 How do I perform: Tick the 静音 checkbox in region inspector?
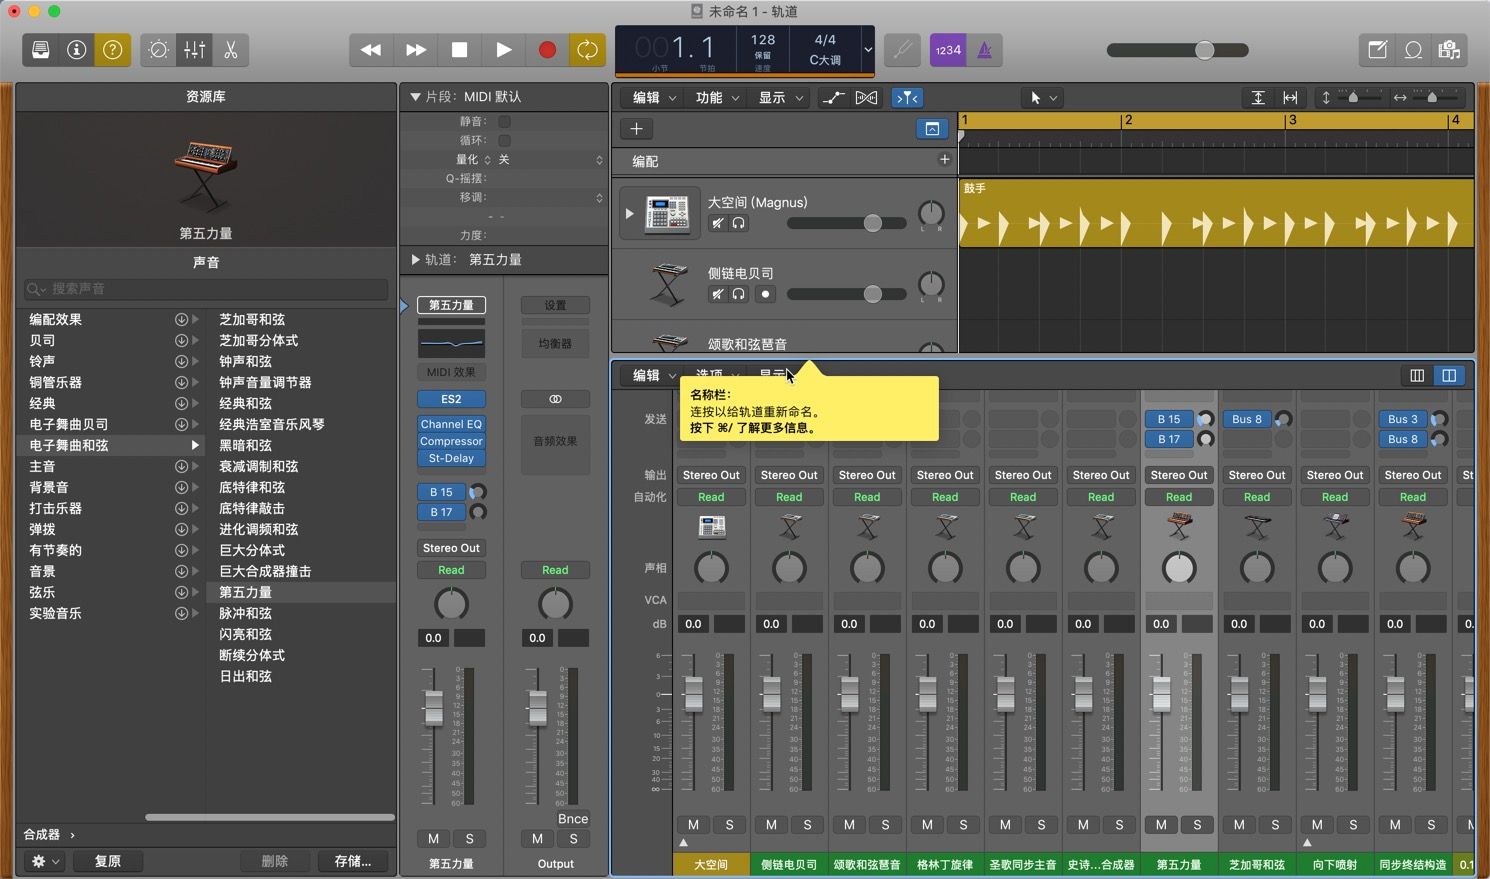504,121
